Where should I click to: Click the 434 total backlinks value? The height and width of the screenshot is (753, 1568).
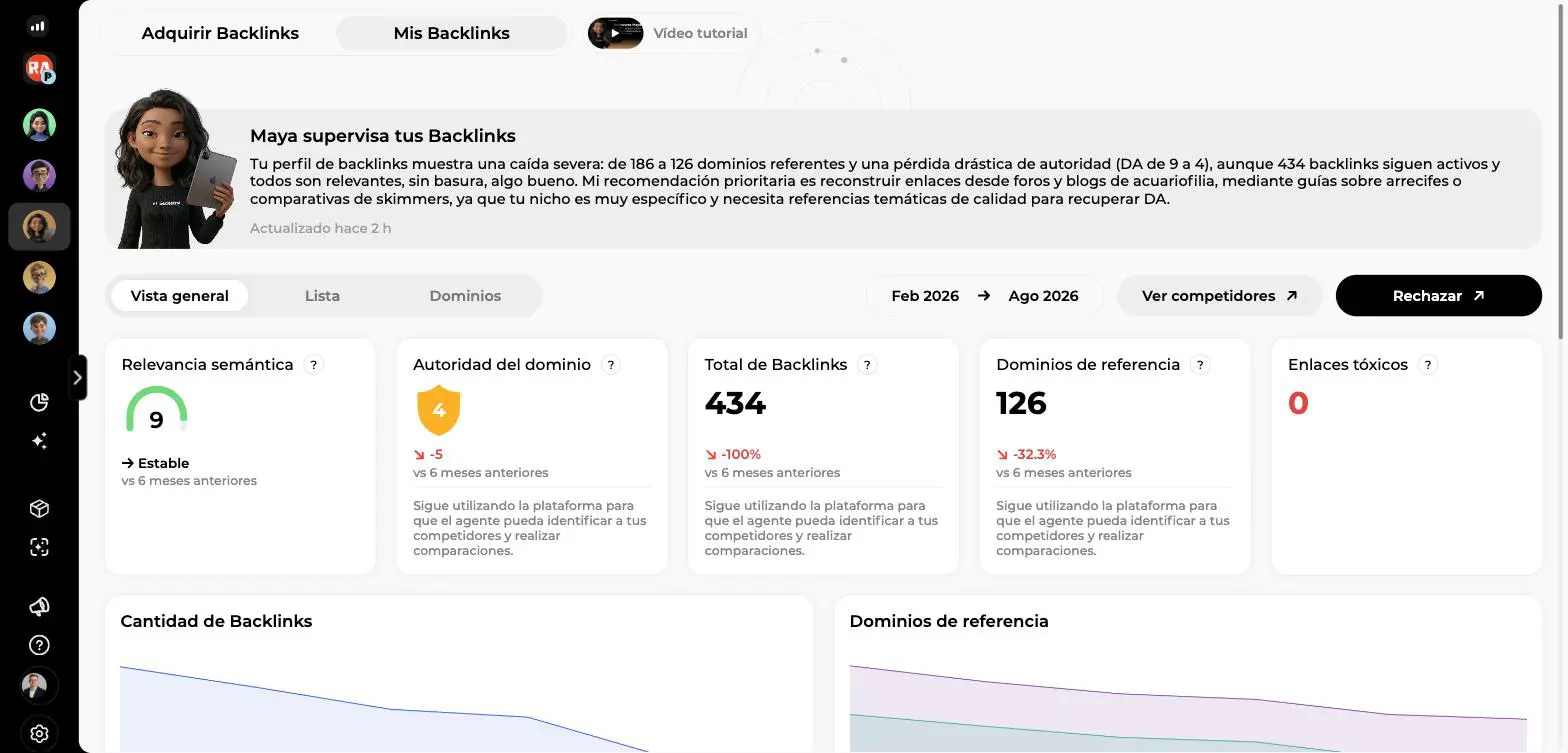pos(735,403)
